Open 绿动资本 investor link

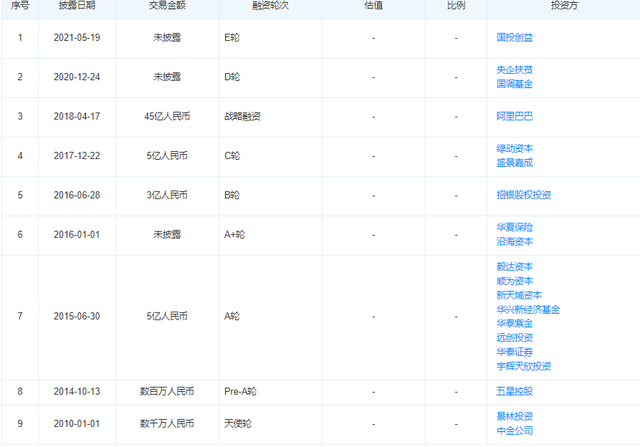[514, 149]
